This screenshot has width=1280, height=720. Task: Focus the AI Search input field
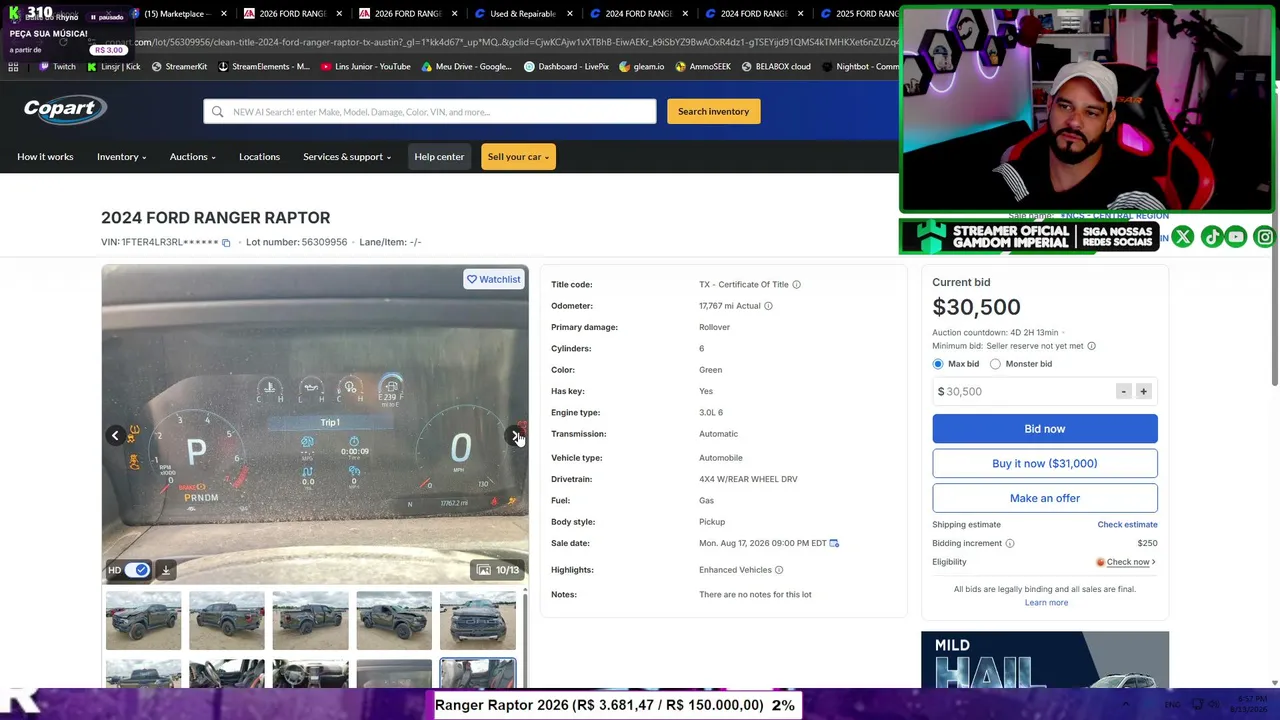[x=430, y=112]
